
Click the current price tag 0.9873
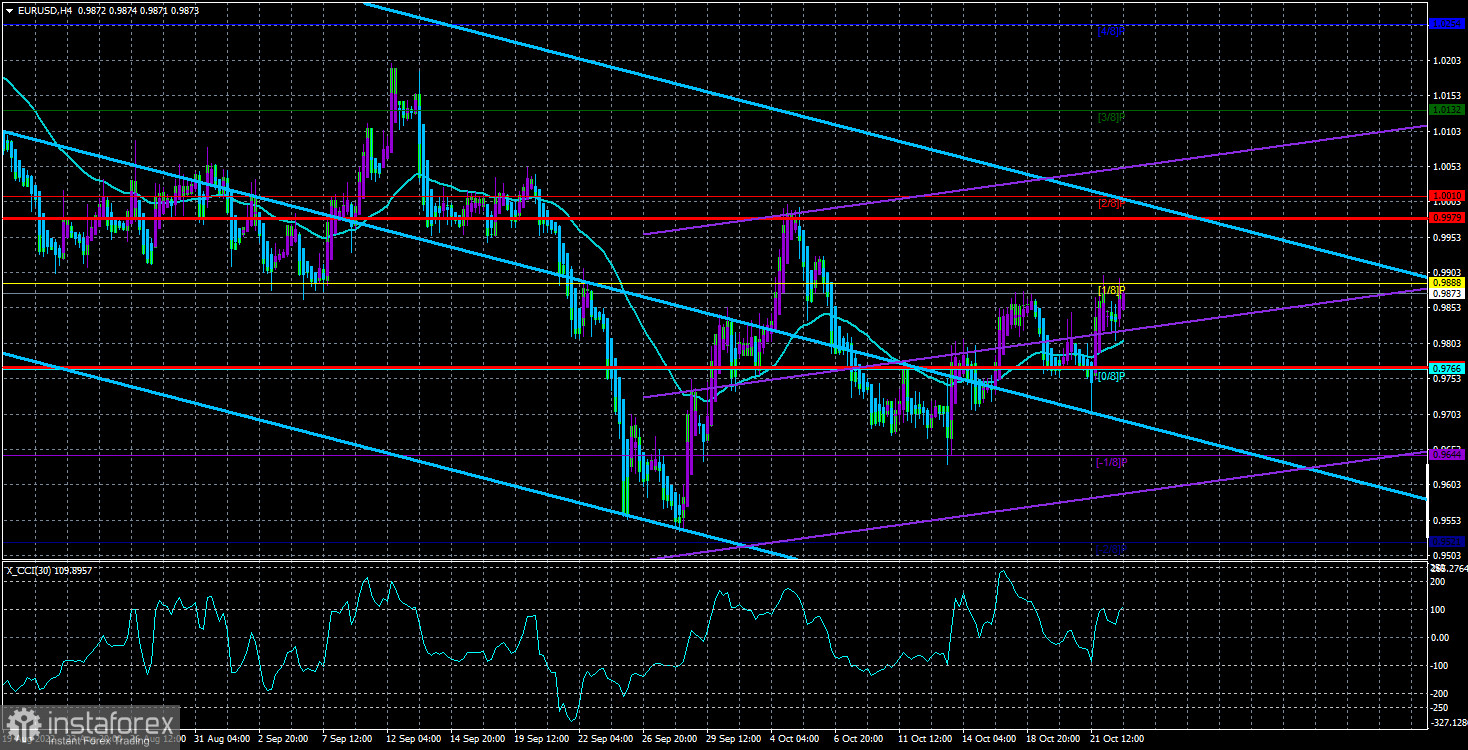pyautogui.click(x=1447, y=294)
